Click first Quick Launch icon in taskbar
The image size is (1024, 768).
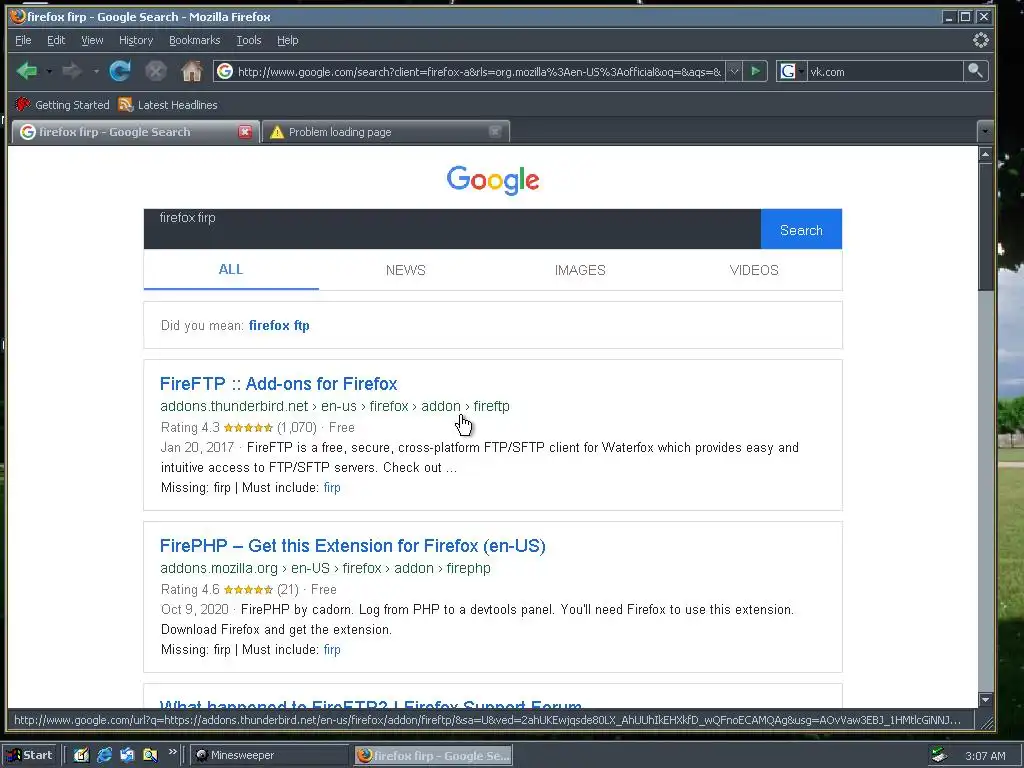point(81,755)
